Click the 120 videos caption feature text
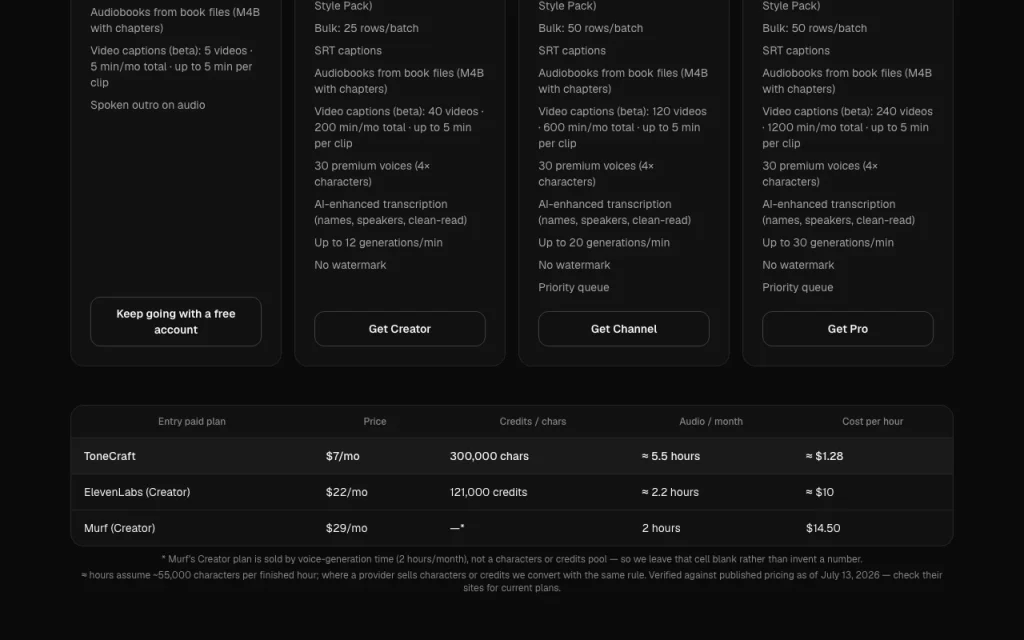This screenshot has height=640, width=1024. pos(622,127)
